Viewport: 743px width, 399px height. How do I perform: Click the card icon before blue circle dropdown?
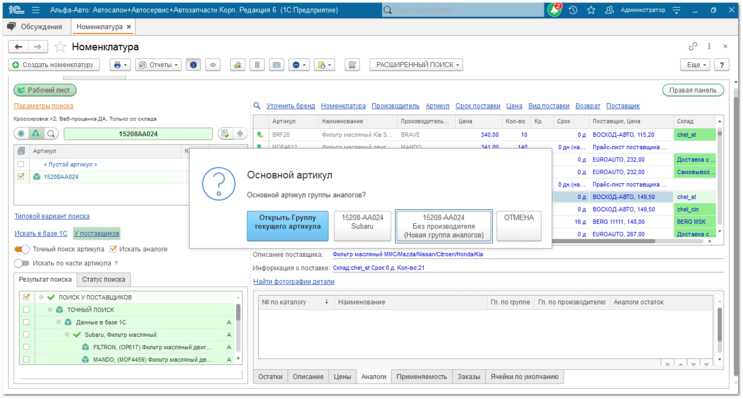coord(277,65)
